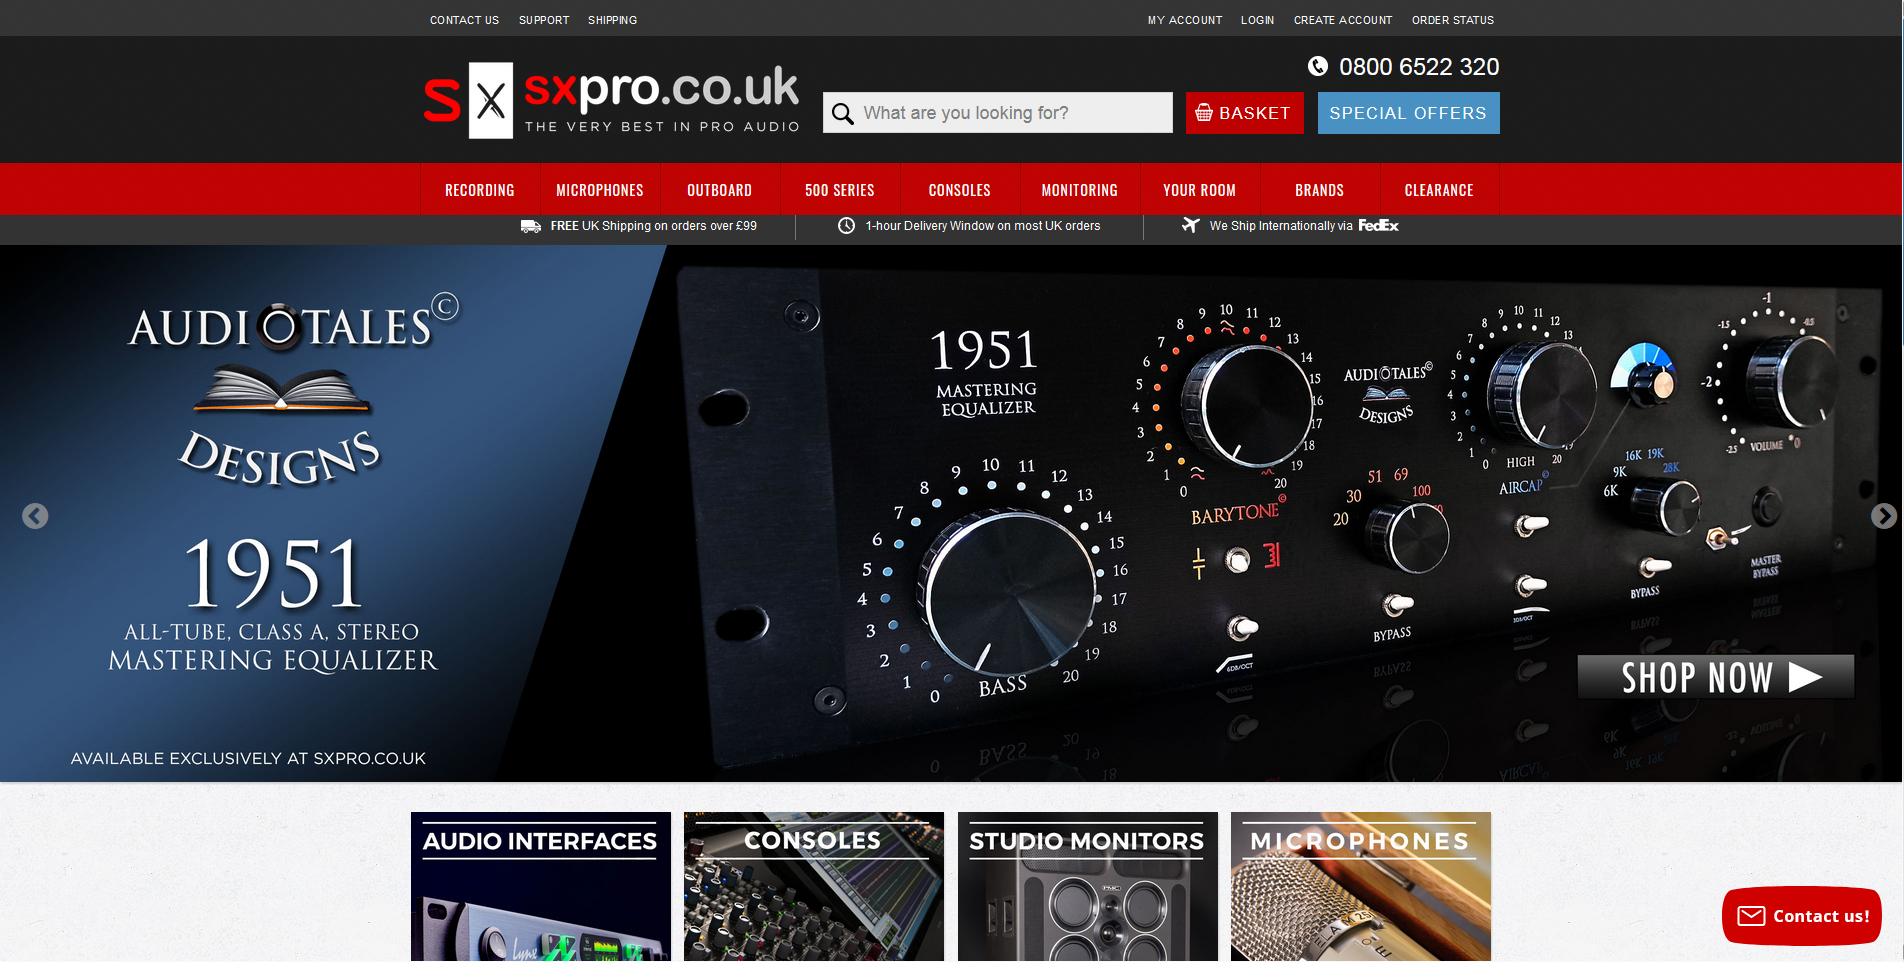The height and width of the screenshot is (962, 1904).
Task: Click the delivery truck shipping icon
Action: [x=531, y=226]
